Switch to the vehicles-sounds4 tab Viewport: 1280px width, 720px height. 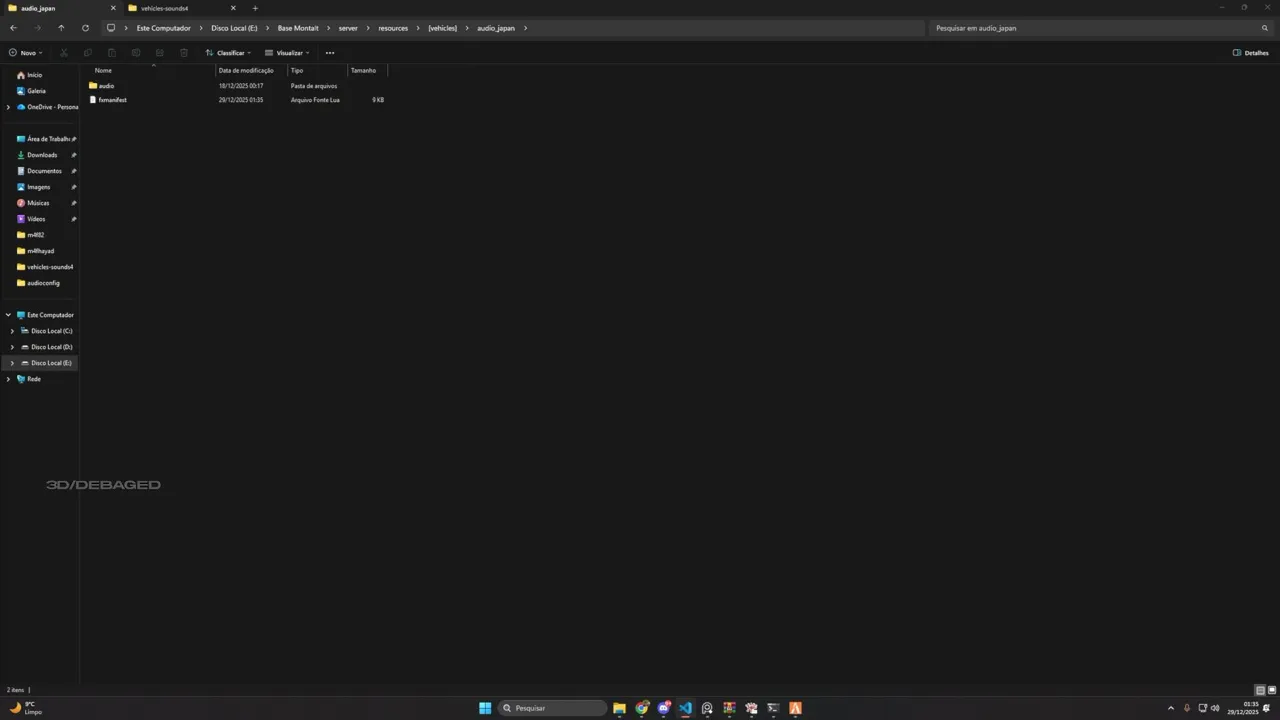click(x=180, y=8)
